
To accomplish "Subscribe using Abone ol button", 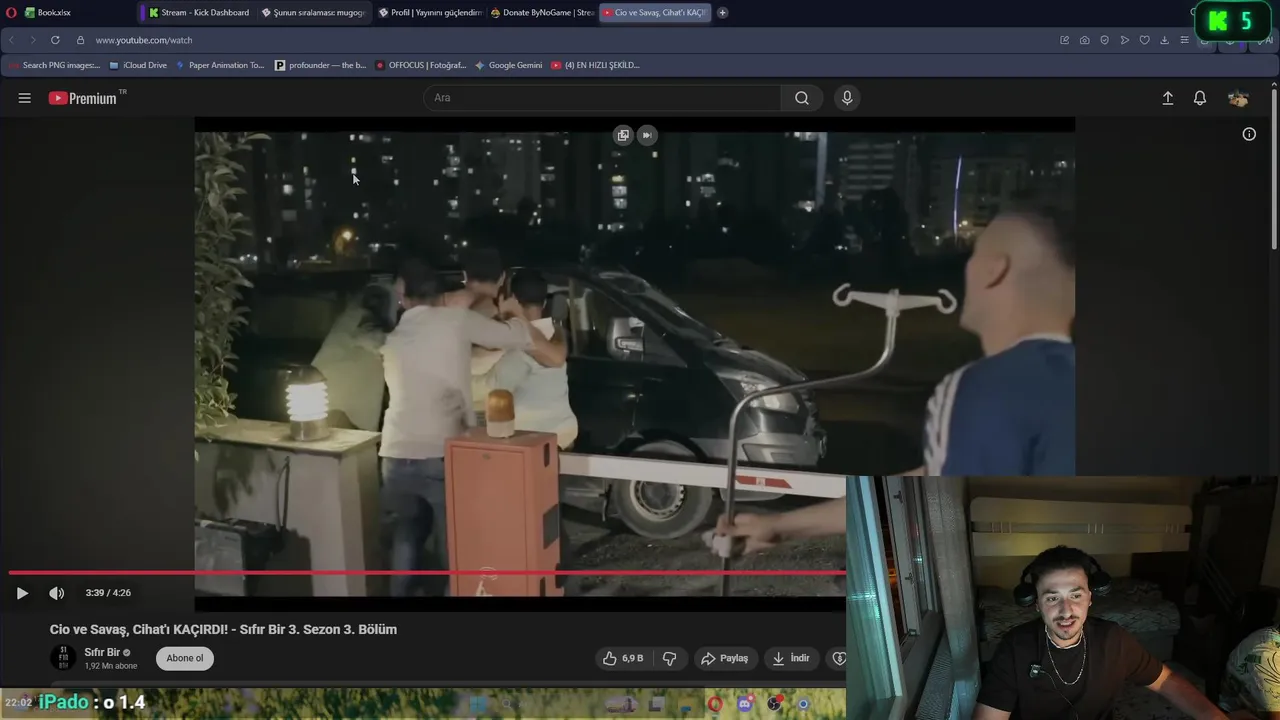I will [x=185, y=658].
